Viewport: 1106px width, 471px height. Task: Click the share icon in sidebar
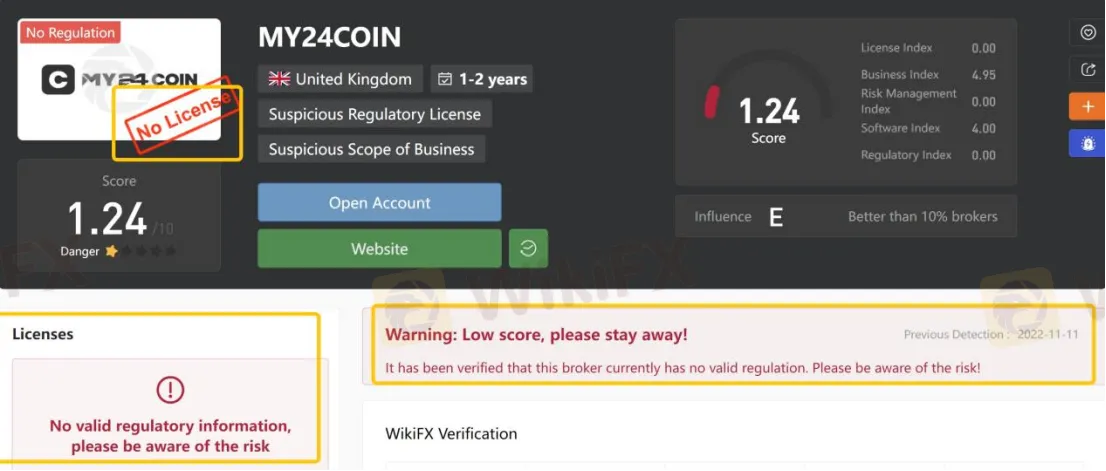pos(1087,70)
